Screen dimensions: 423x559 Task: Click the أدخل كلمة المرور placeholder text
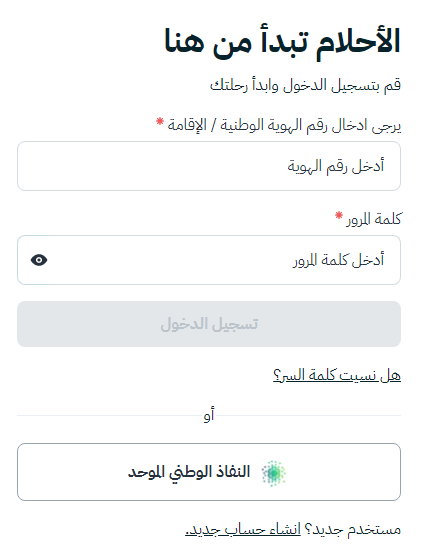point(339,260)
